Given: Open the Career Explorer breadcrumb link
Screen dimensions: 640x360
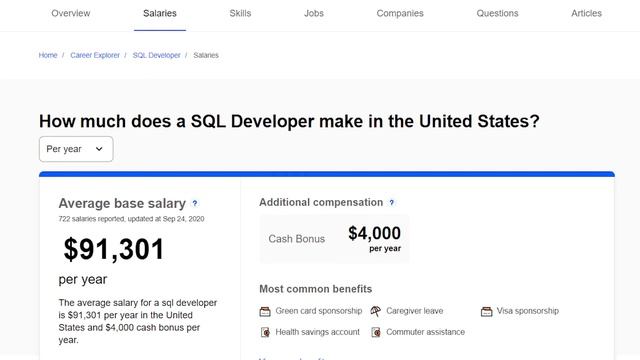Looking at the screenshot, I should coord(95,55).
